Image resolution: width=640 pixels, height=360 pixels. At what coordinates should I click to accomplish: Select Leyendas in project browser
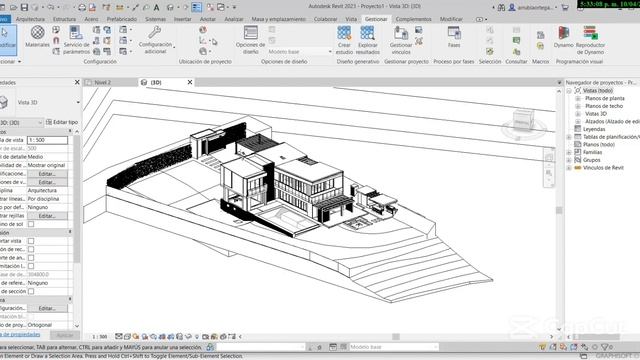[x=594, y=129]
